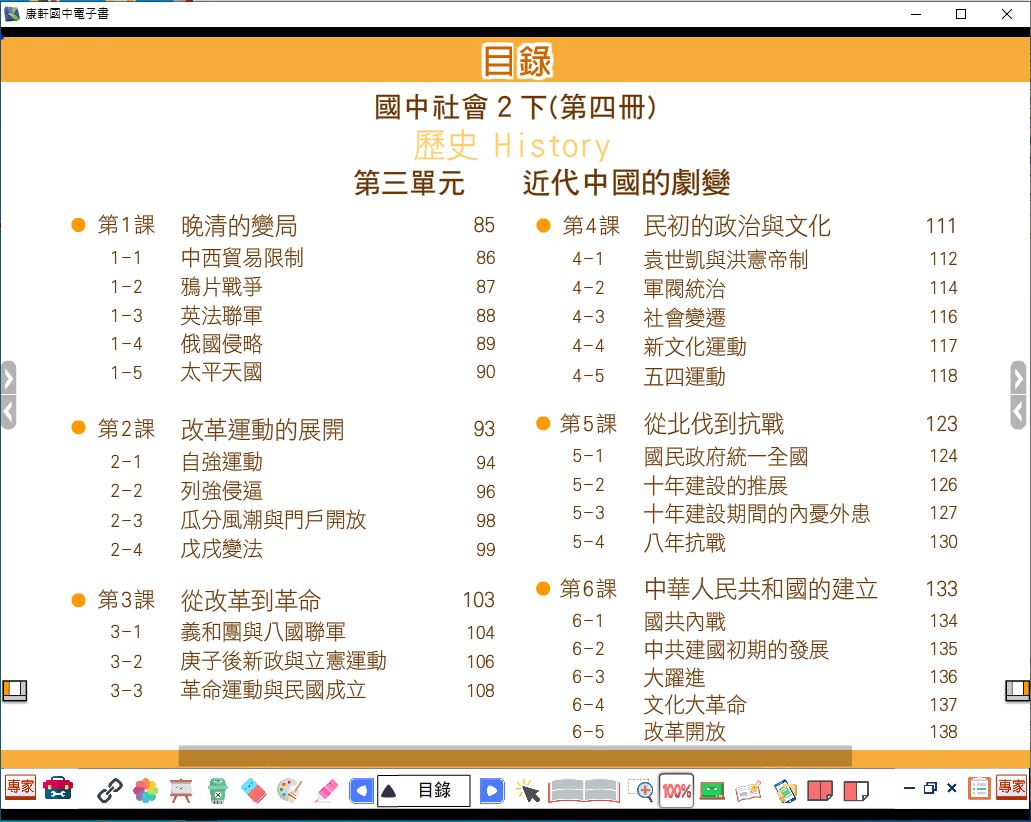Click the chain link icon
The image size is (1031, 822).
pyautogui.click(x=109, y=791)
